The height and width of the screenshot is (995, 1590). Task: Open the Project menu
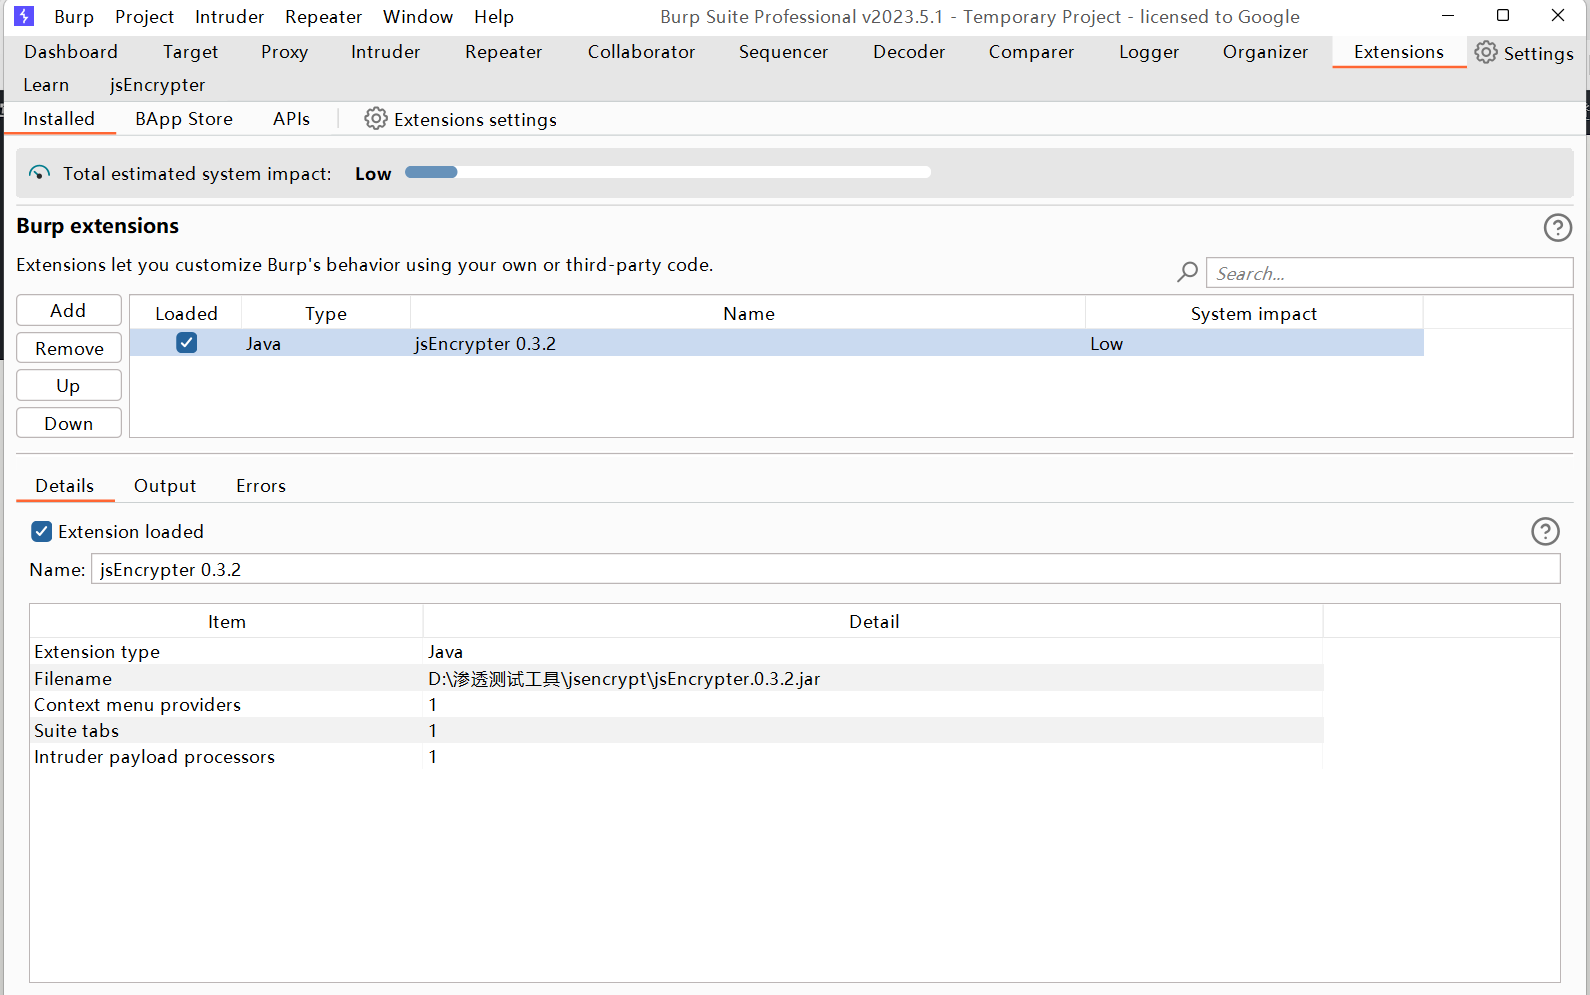(144, 17)
